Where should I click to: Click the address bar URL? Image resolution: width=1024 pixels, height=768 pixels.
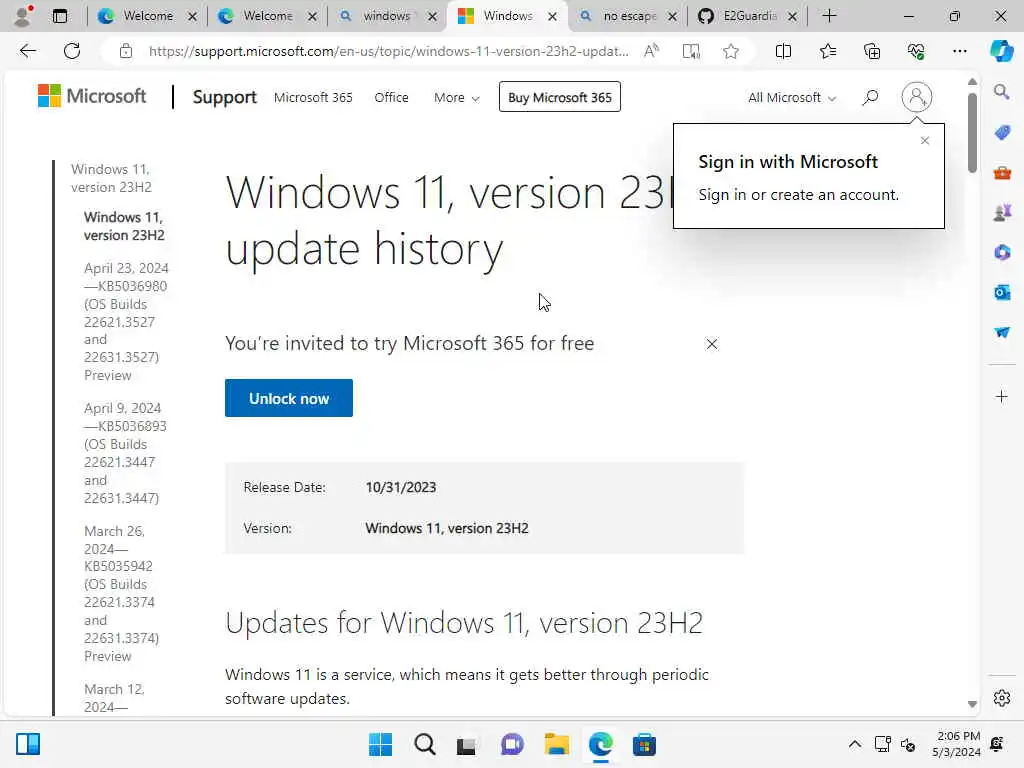(389, 51)
